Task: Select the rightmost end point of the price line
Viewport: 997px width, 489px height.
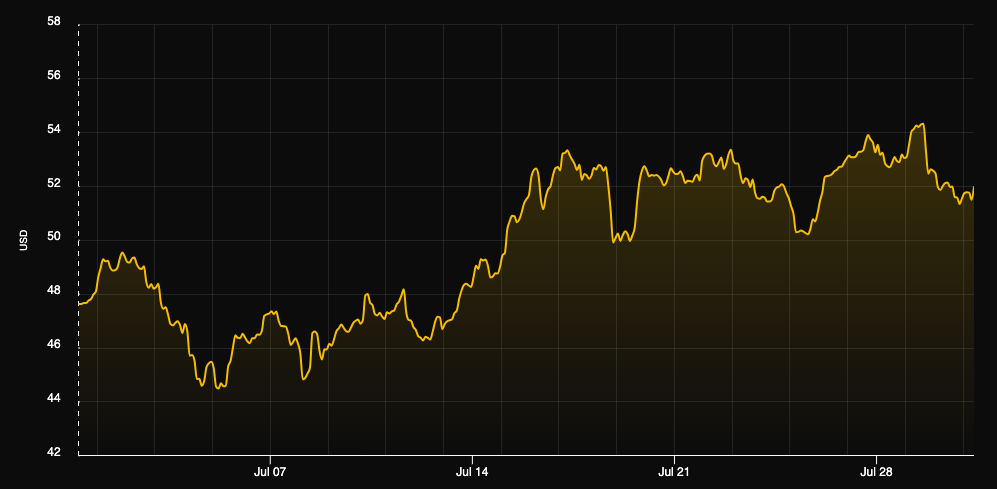Action: [x=973, y=188]
